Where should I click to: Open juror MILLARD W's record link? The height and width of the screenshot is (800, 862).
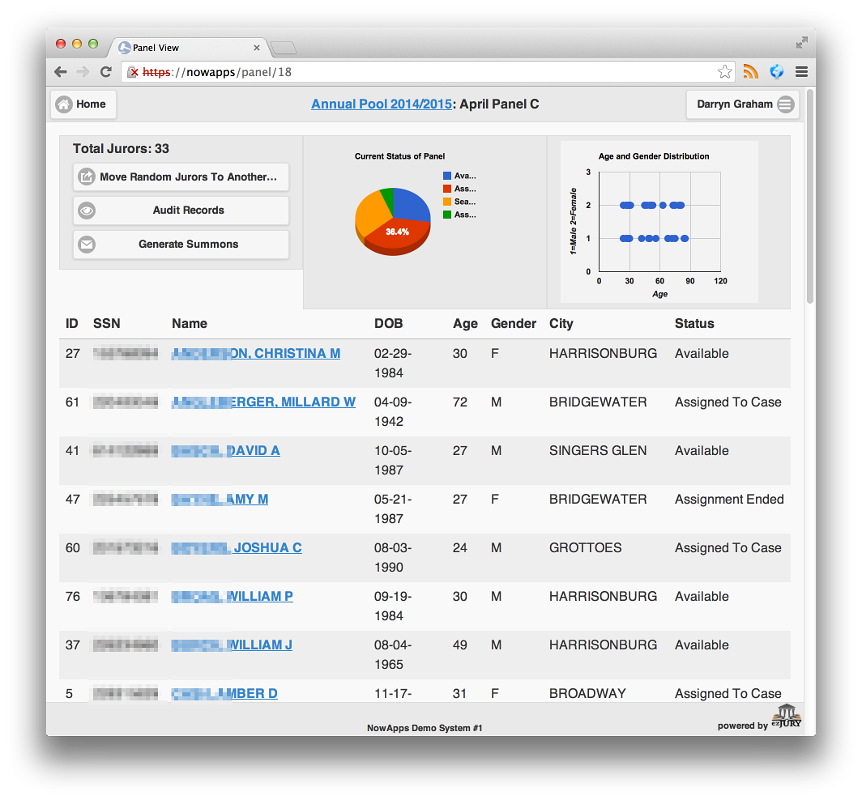pyautogui.click(x=263, y=402)
